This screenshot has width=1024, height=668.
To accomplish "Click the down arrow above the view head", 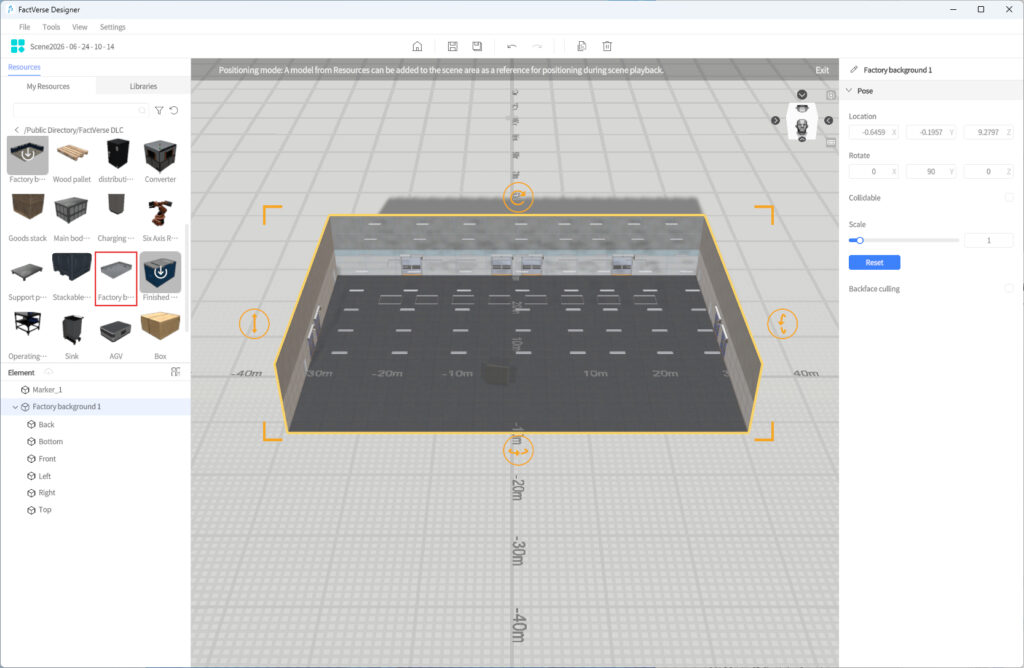I will pyautogui.click(x=802, y=95).
